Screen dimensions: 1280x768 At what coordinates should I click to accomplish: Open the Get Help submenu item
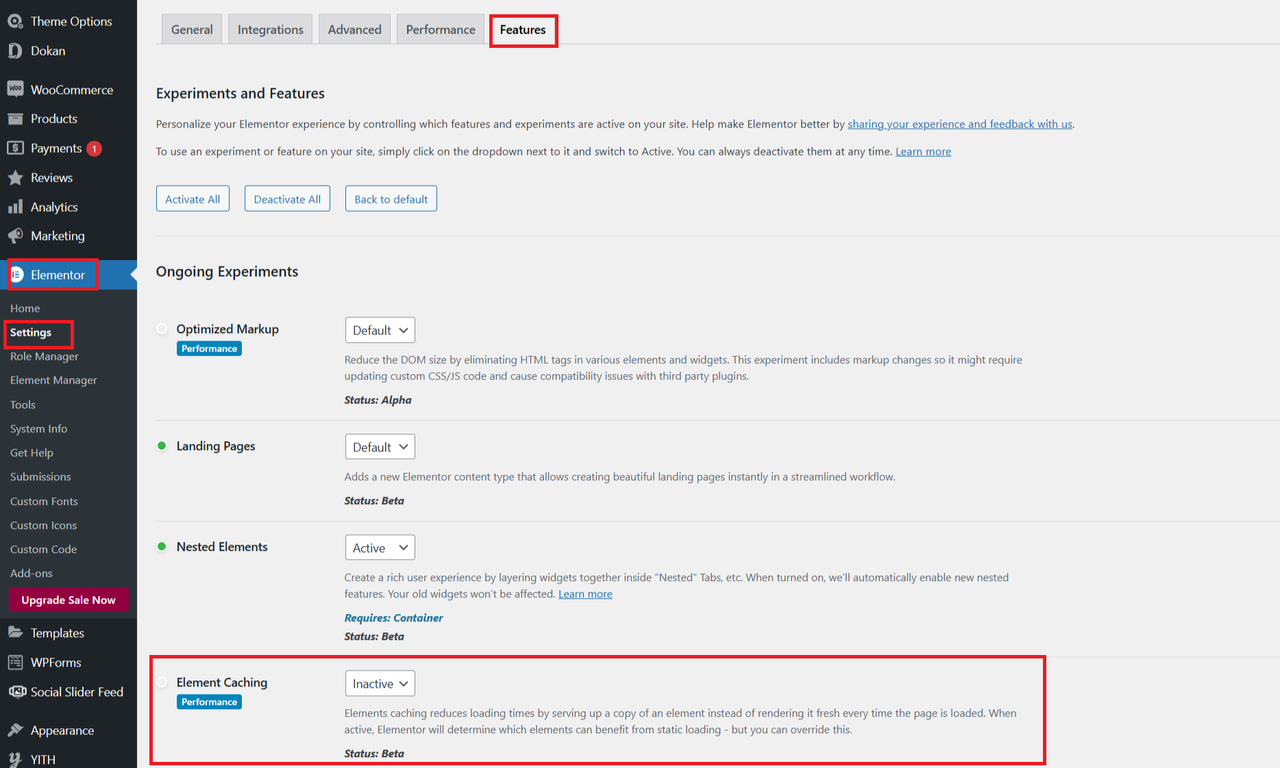coord(32,453)
